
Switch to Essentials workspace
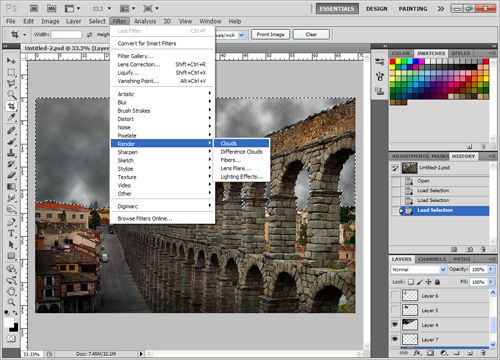337,9
